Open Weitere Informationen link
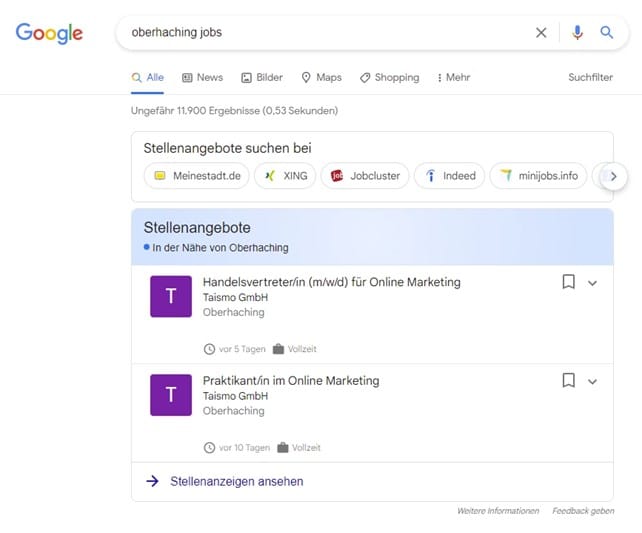The image size is (642, 533). pyautogui.click(x=498, y=511)
